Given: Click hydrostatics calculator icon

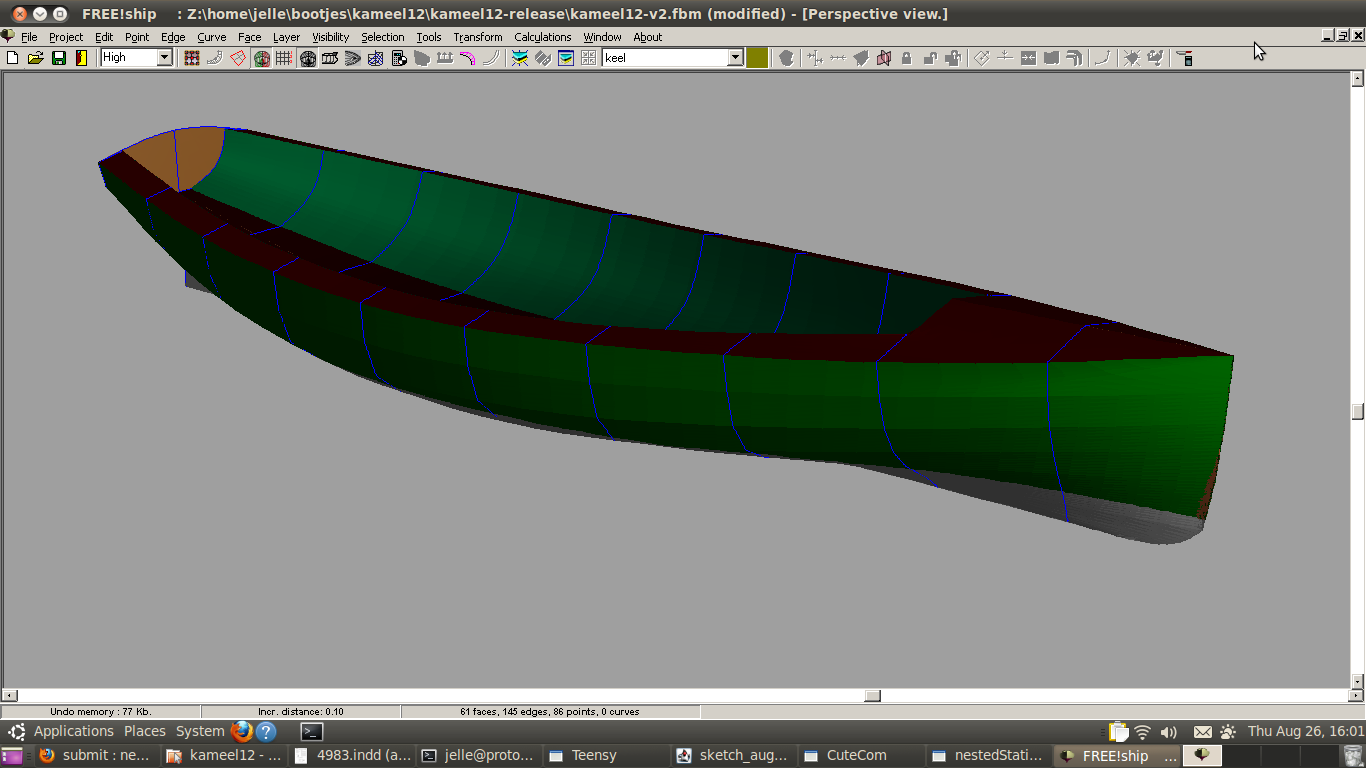Looking at the screenshot, I should click(x=400, y=58).
